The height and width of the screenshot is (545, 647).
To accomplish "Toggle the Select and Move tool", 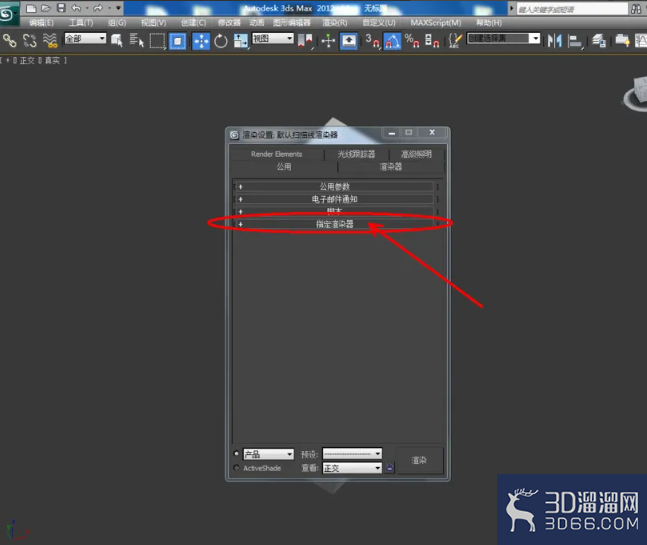I will click(201, 41).
